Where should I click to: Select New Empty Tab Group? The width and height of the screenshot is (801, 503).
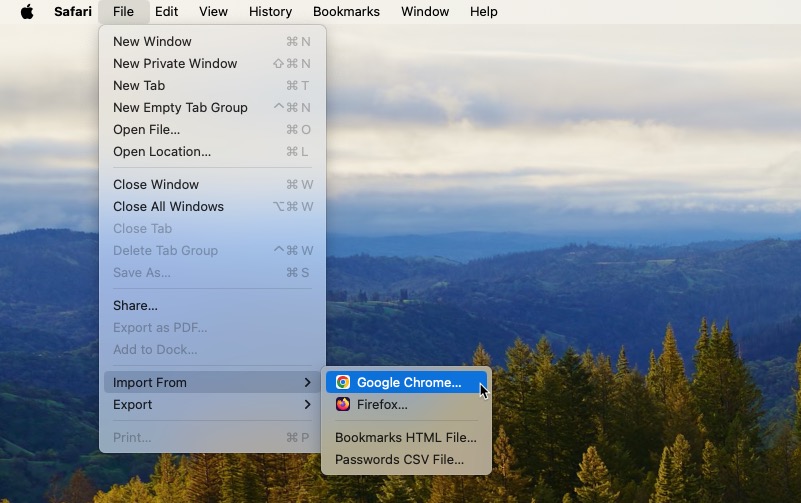[x=213, y=107]
